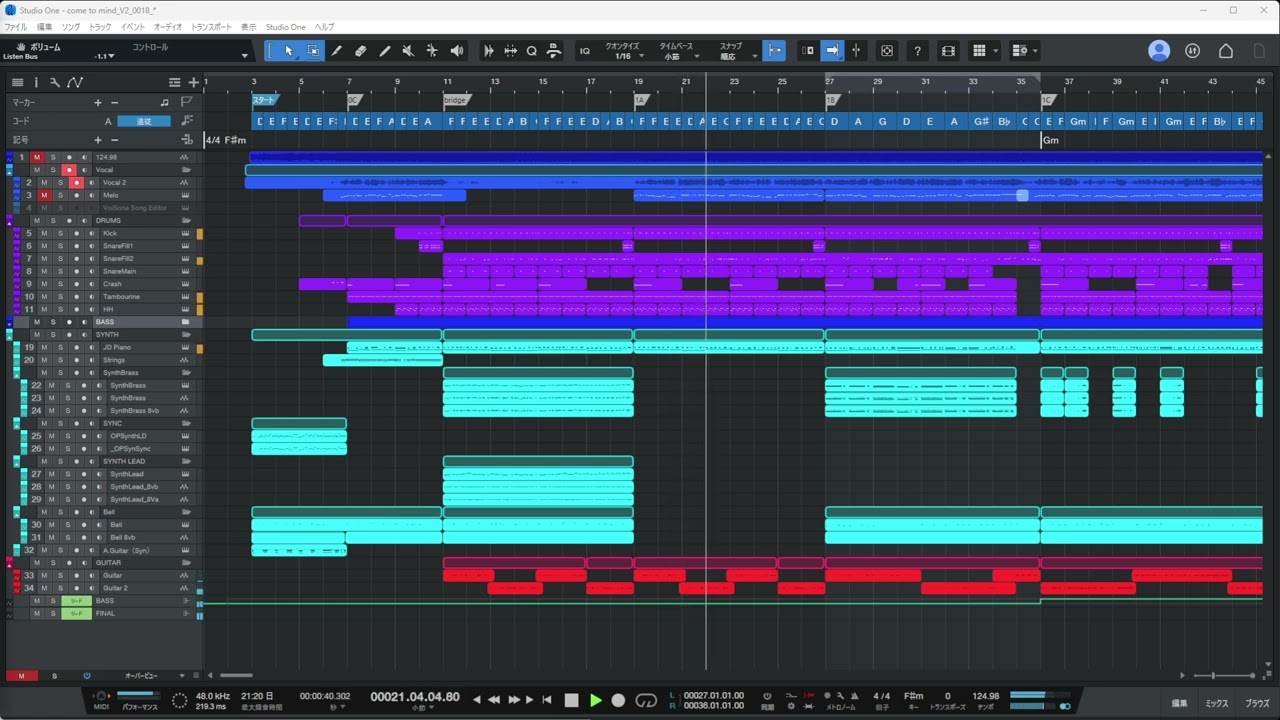Click the horizontal timeline scrollbar

point(236,676)
